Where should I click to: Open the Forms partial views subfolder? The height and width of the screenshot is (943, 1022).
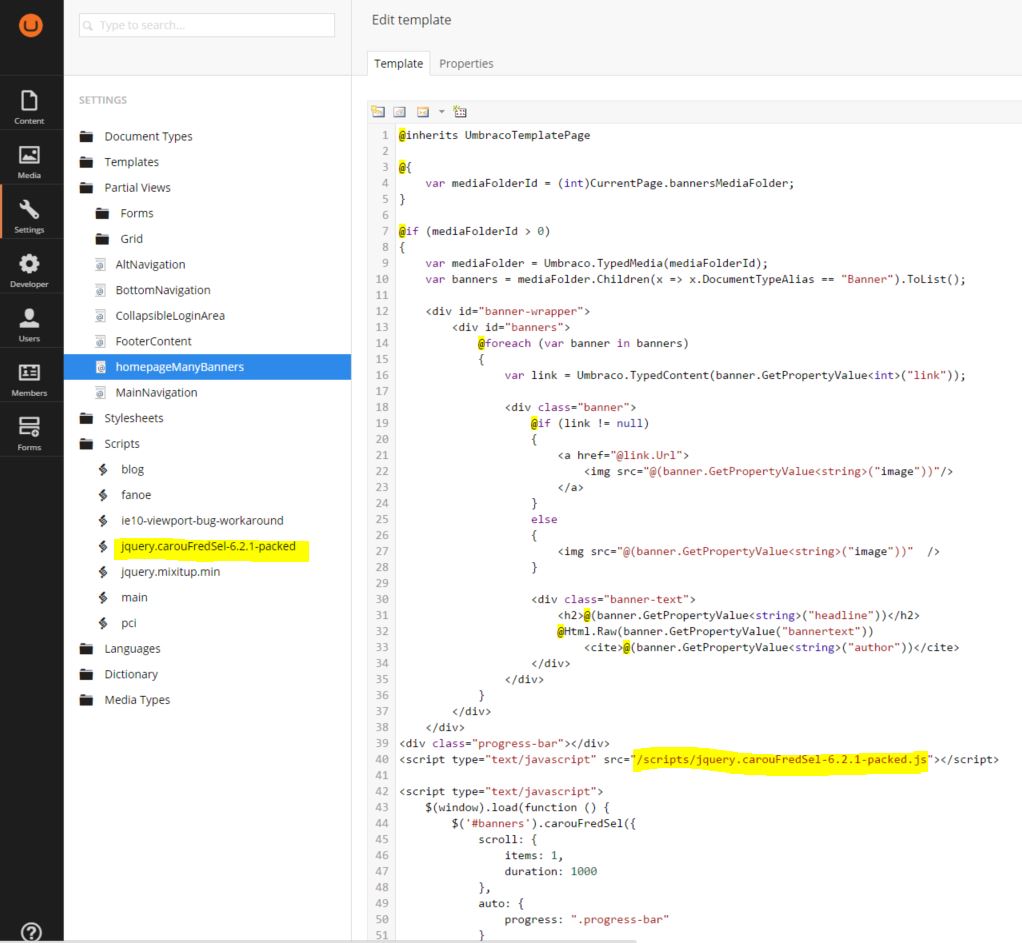[137, 213]
